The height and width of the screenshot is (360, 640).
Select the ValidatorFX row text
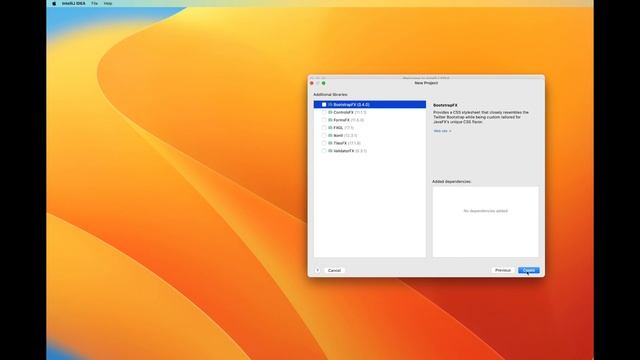[350, 151]
